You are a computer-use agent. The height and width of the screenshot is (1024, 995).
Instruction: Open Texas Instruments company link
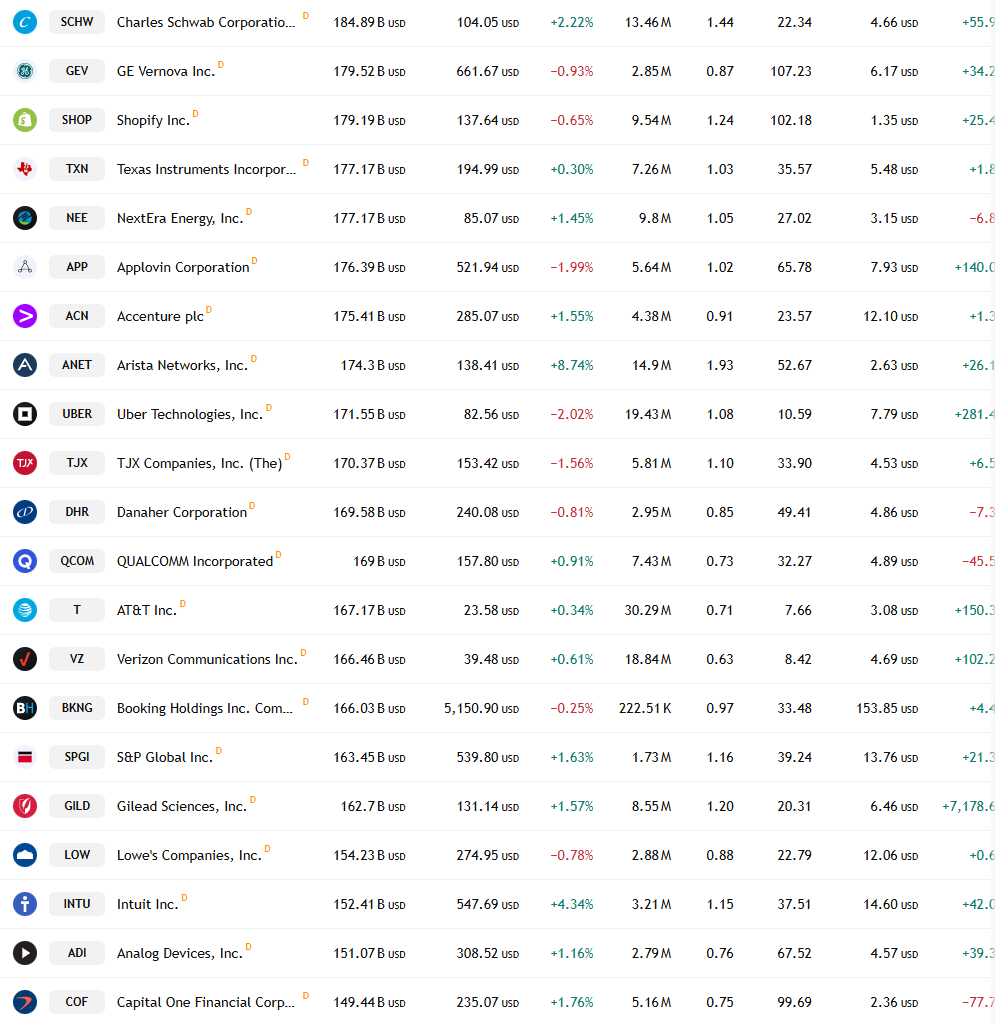click(x=206, y=169)
